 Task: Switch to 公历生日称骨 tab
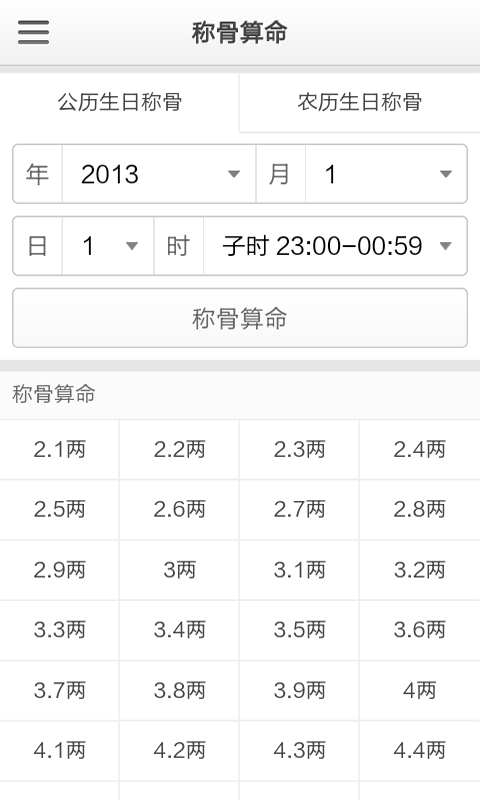[119, 102]
